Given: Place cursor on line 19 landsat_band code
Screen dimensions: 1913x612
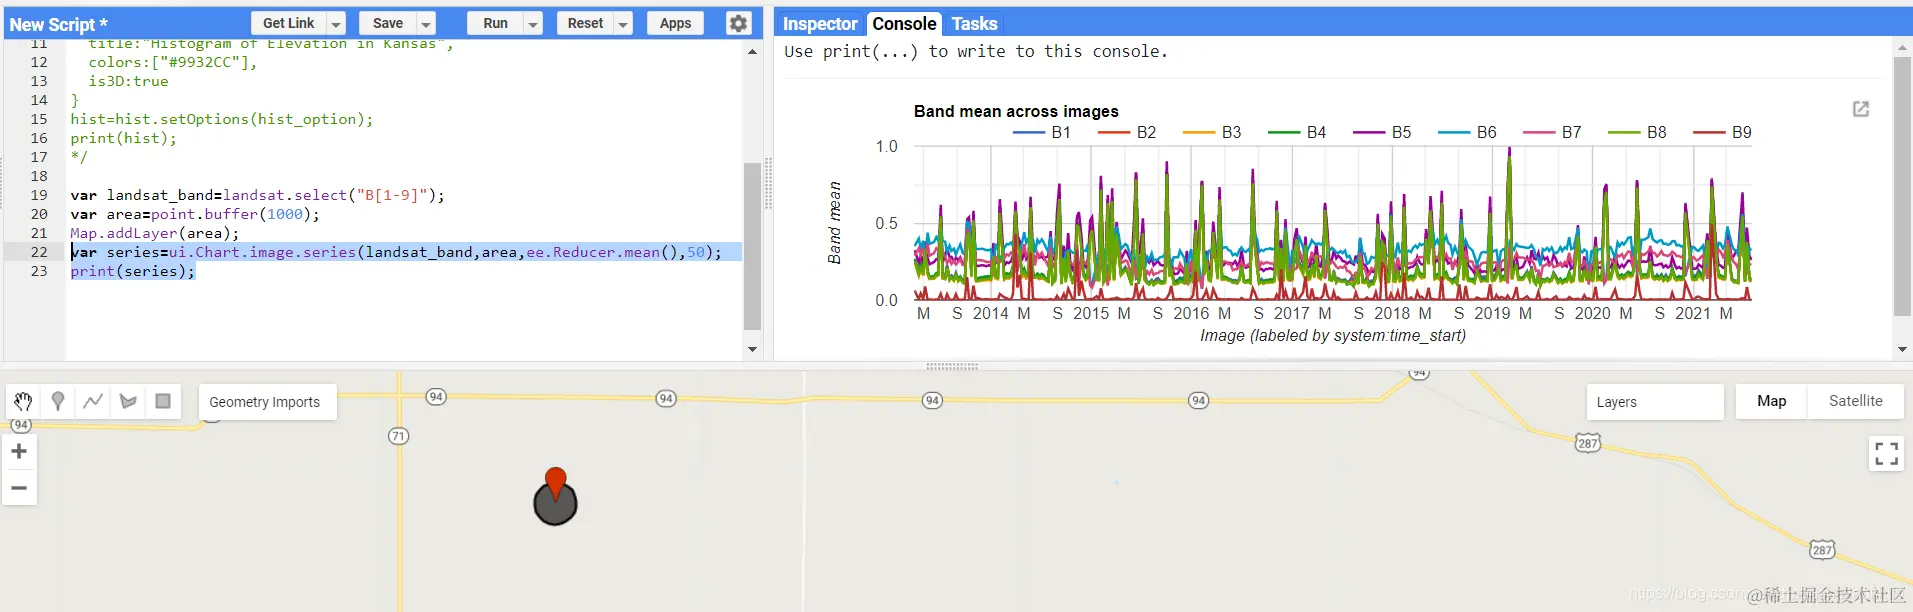Looking at the screenshot, I should (257, 195).
